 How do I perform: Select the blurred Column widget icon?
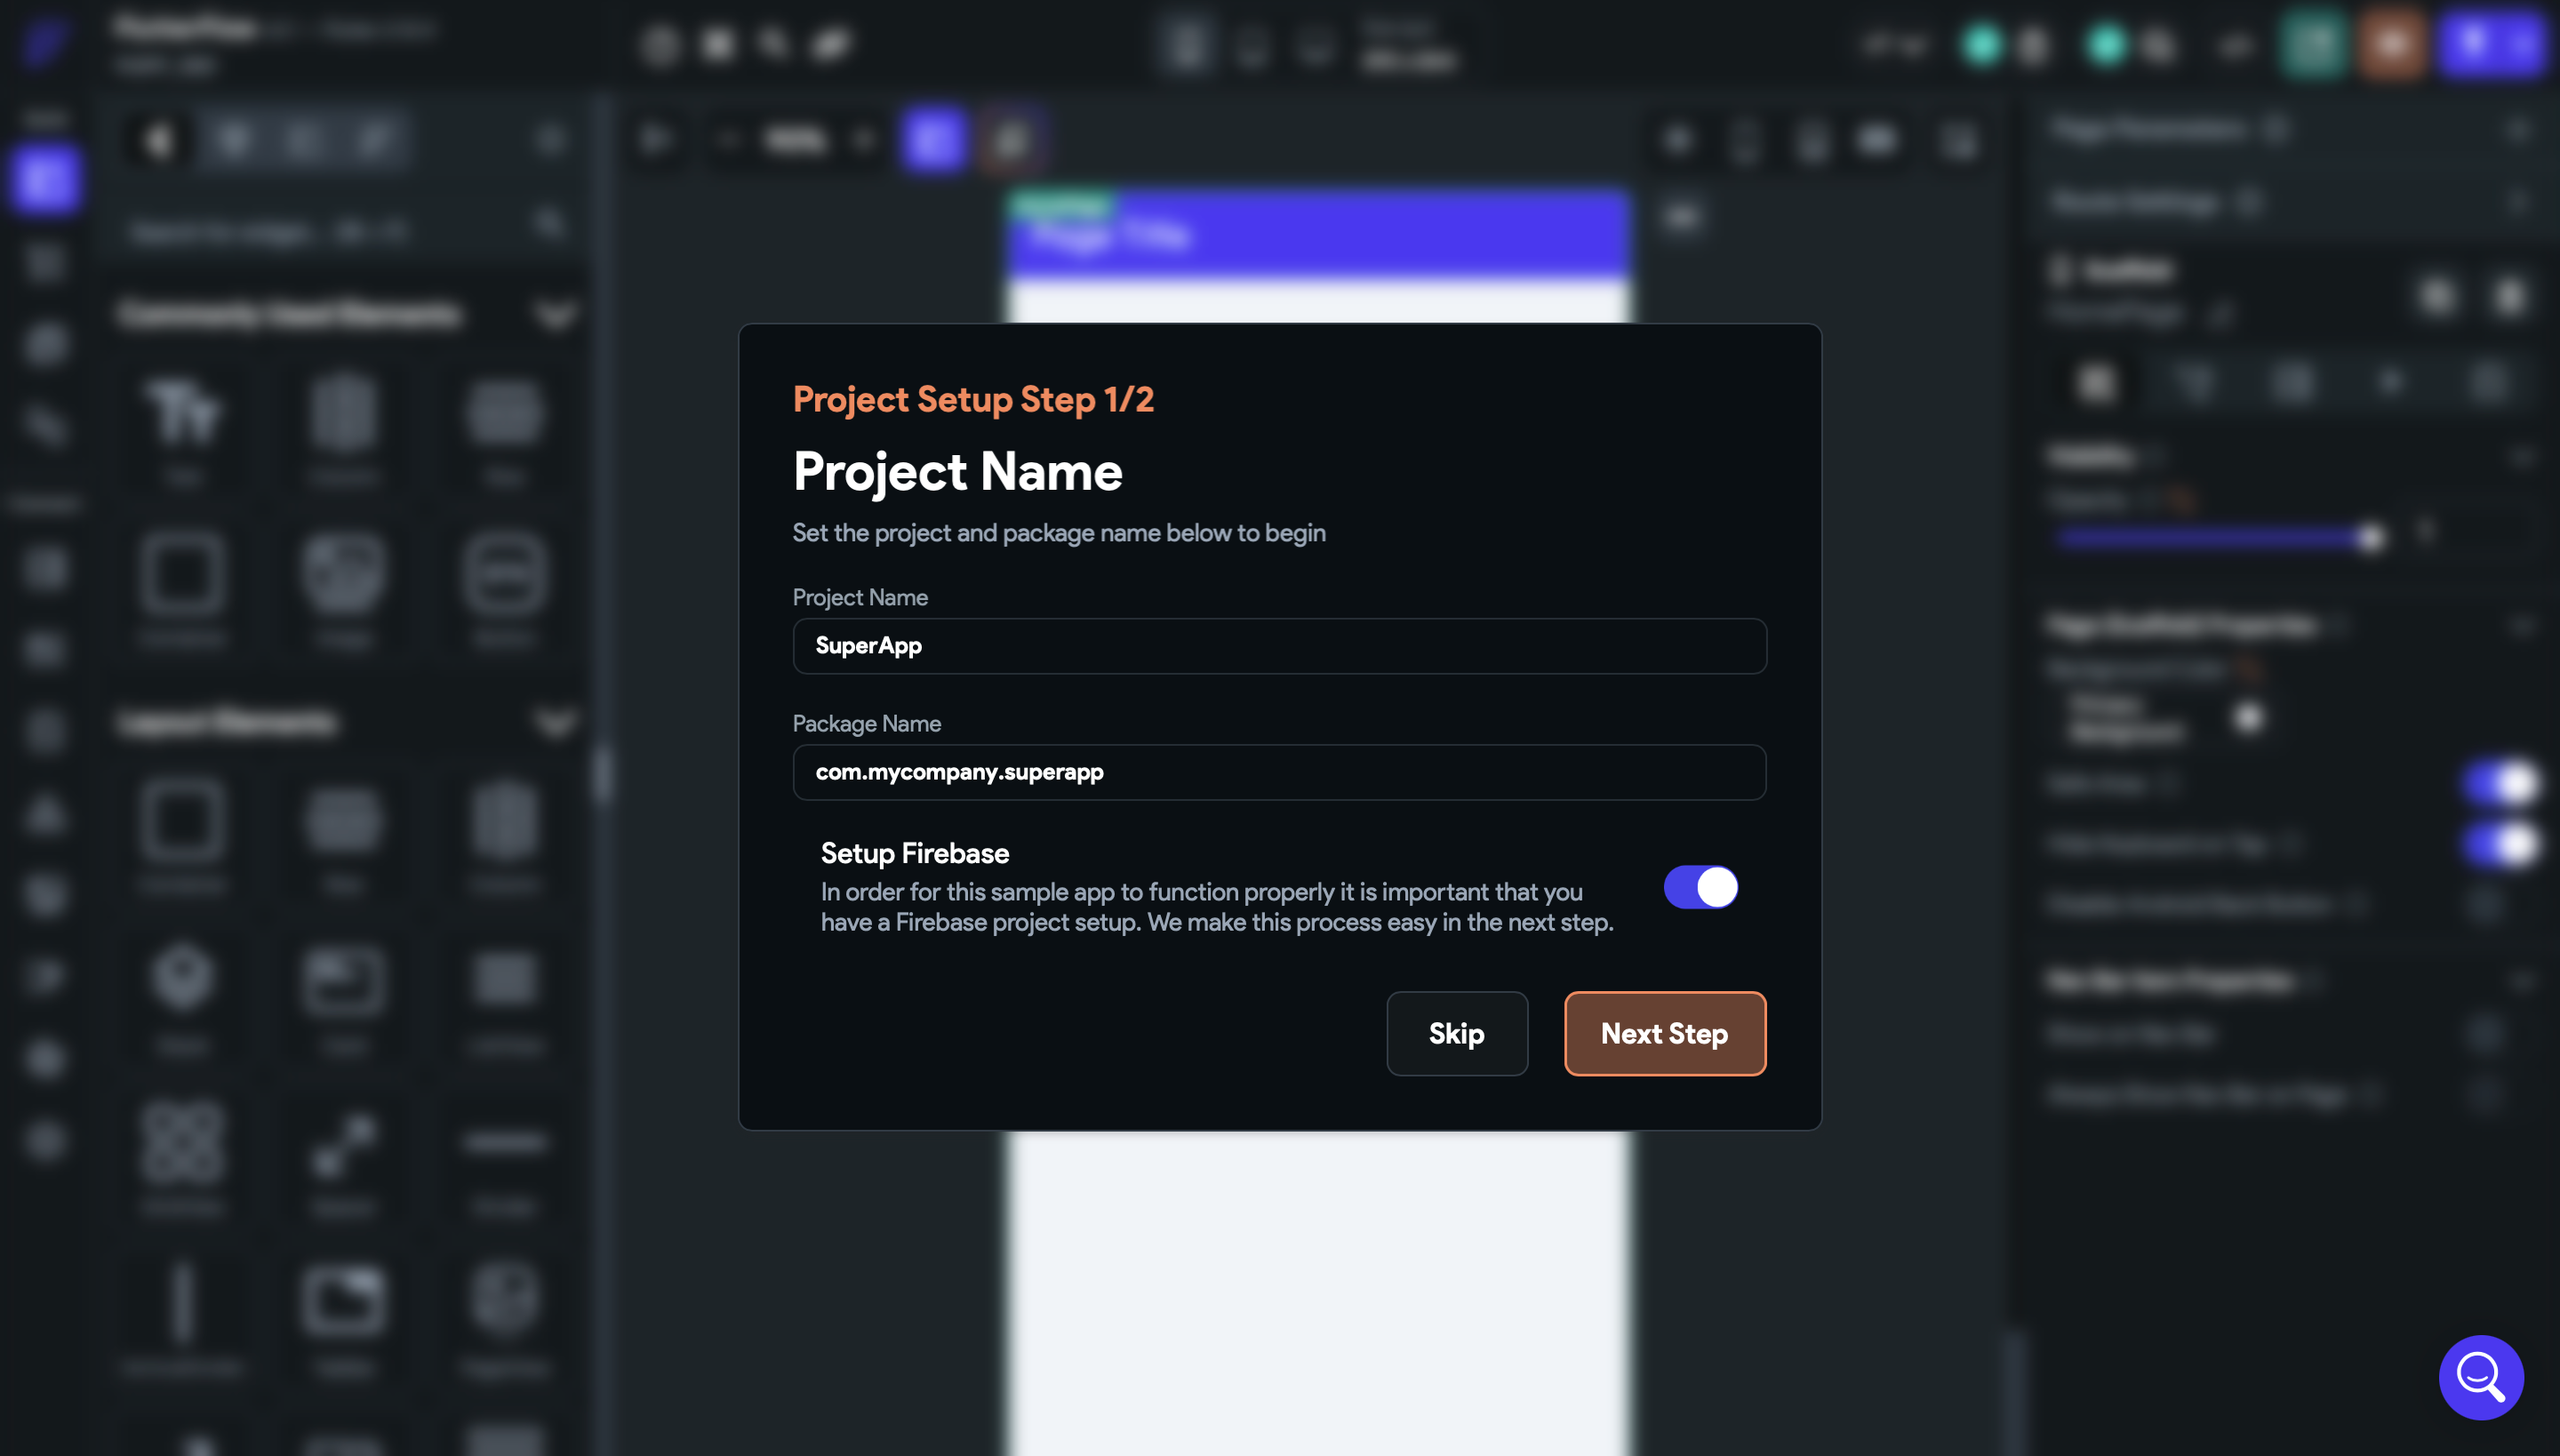[x=343, y=412]
